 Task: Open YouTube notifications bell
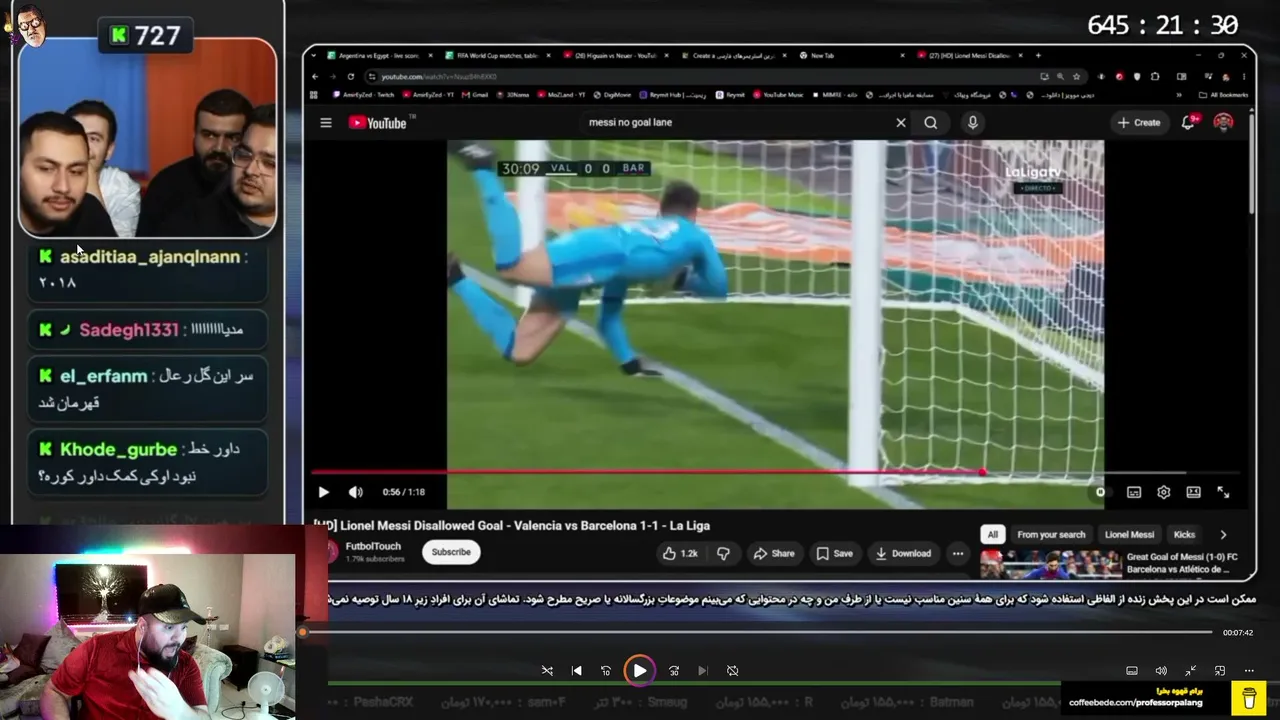pyautogui.click(x=1188, y=122)
